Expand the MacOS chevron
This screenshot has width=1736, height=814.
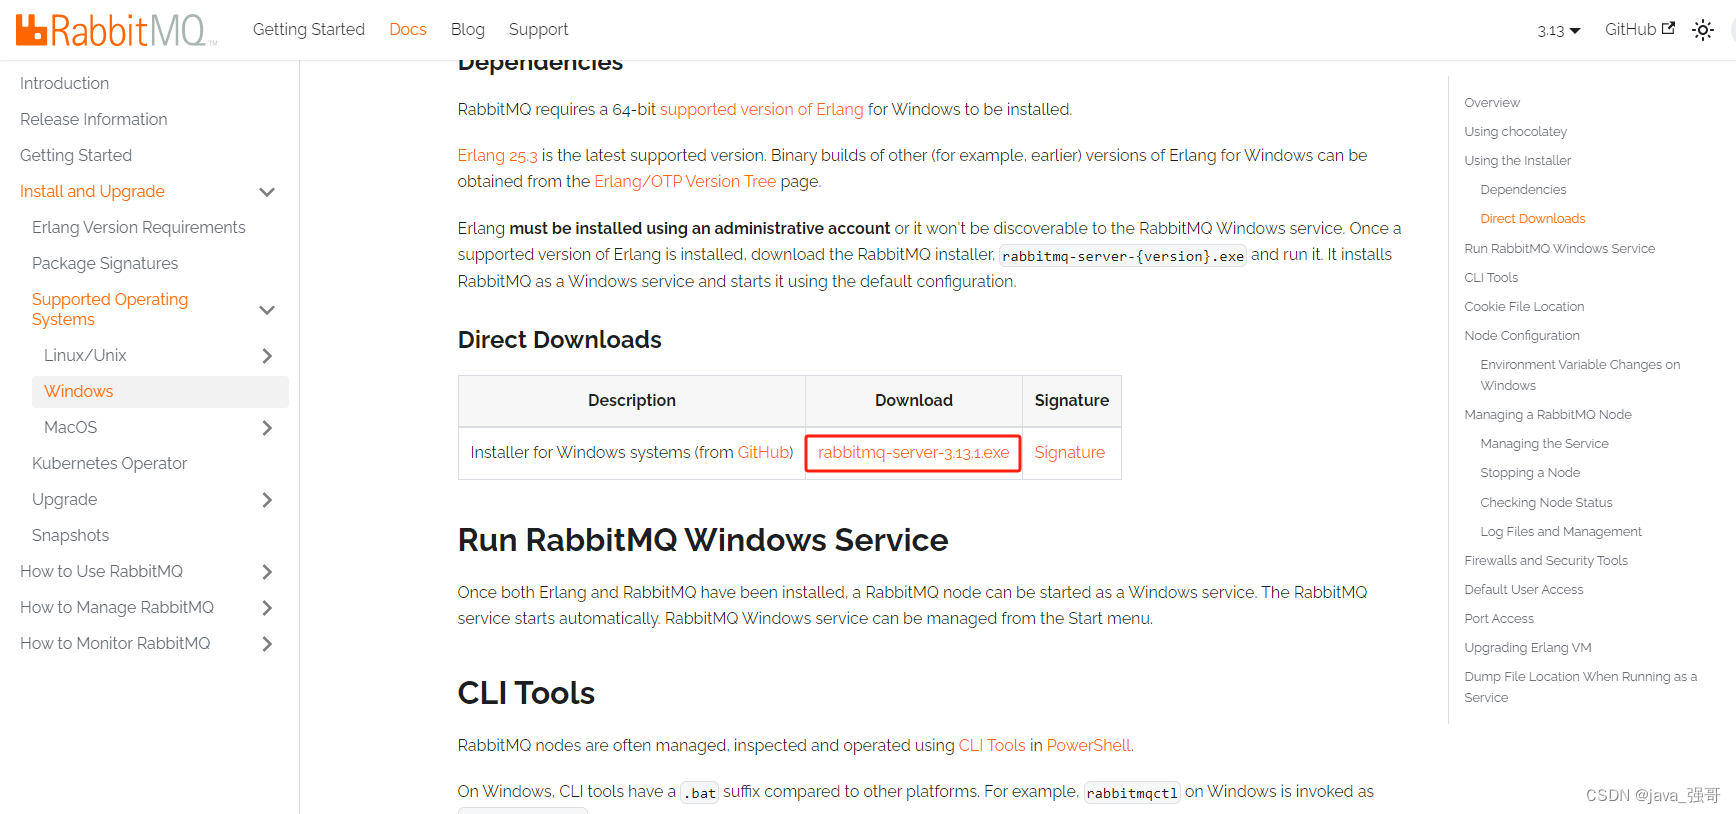coord(267,428)
